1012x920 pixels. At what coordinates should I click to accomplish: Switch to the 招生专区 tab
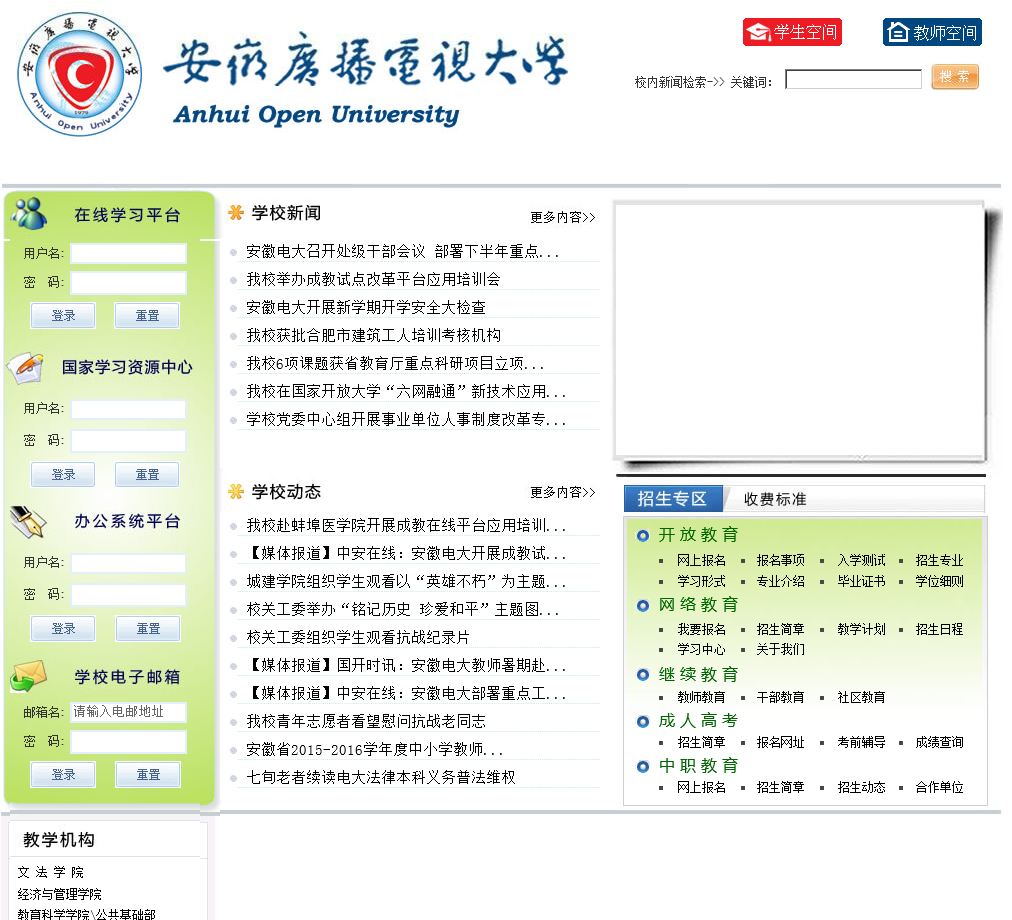[673, 499]
